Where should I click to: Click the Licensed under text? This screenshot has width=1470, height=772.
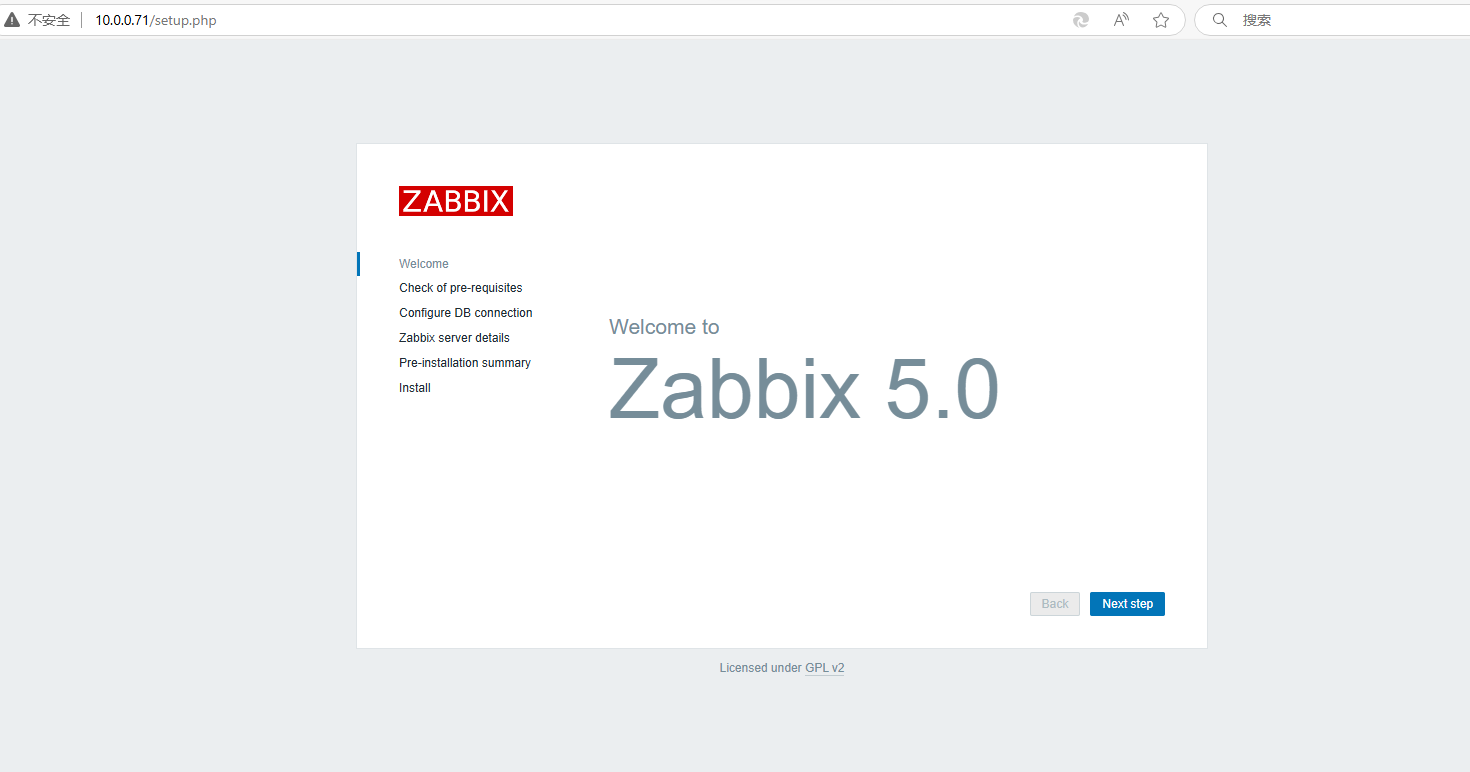click(760, 668)
